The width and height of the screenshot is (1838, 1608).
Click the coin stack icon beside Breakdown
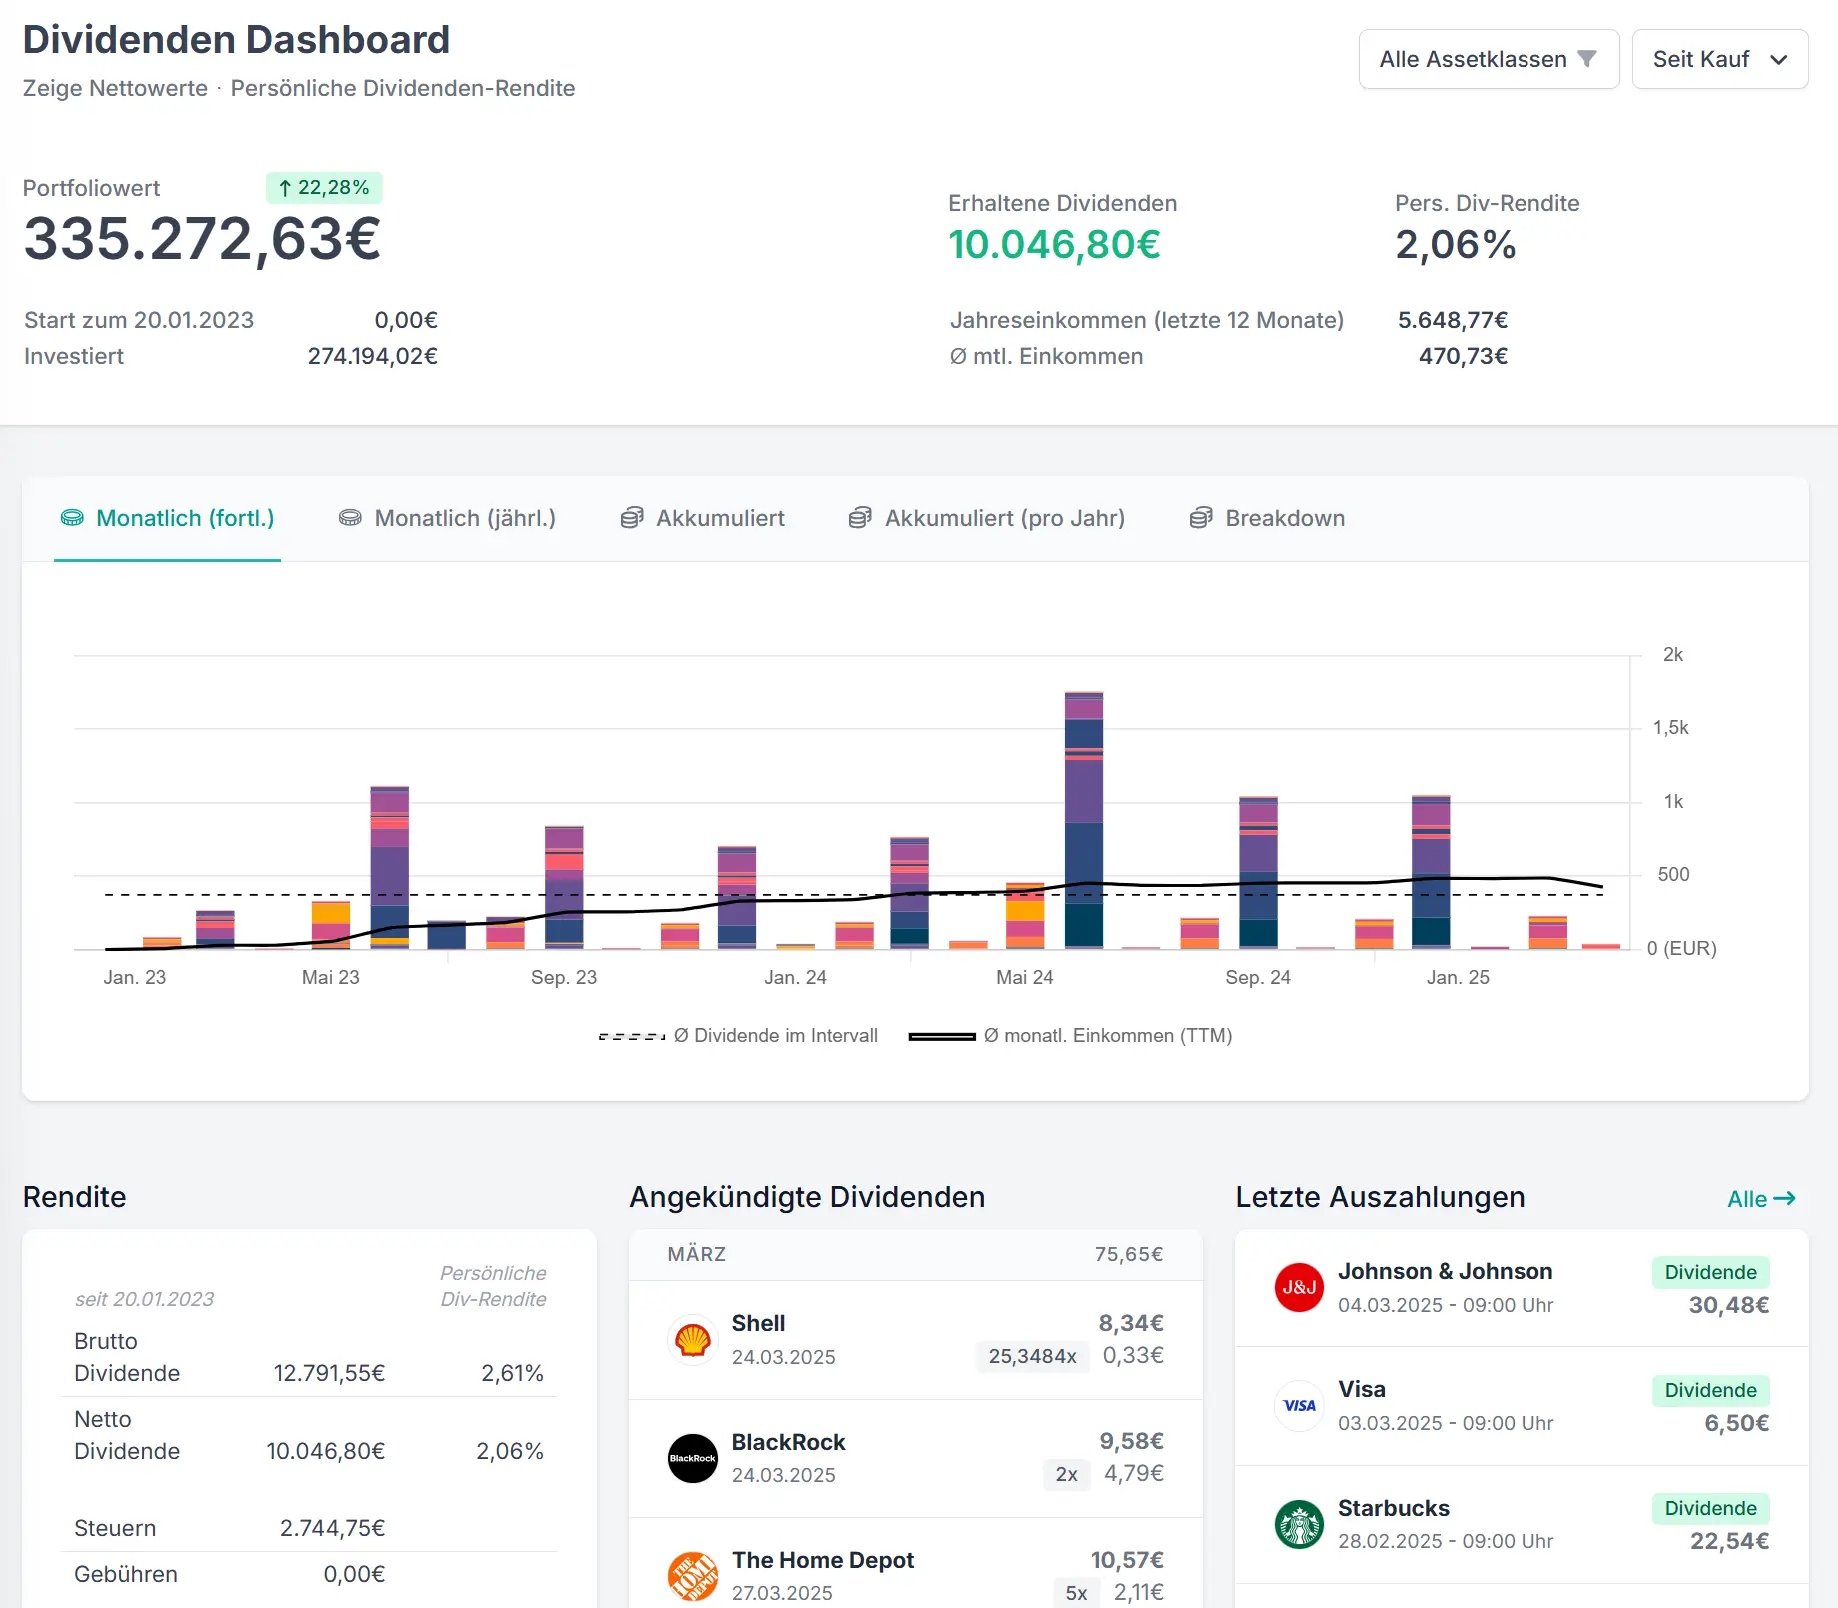[1201, 518]
